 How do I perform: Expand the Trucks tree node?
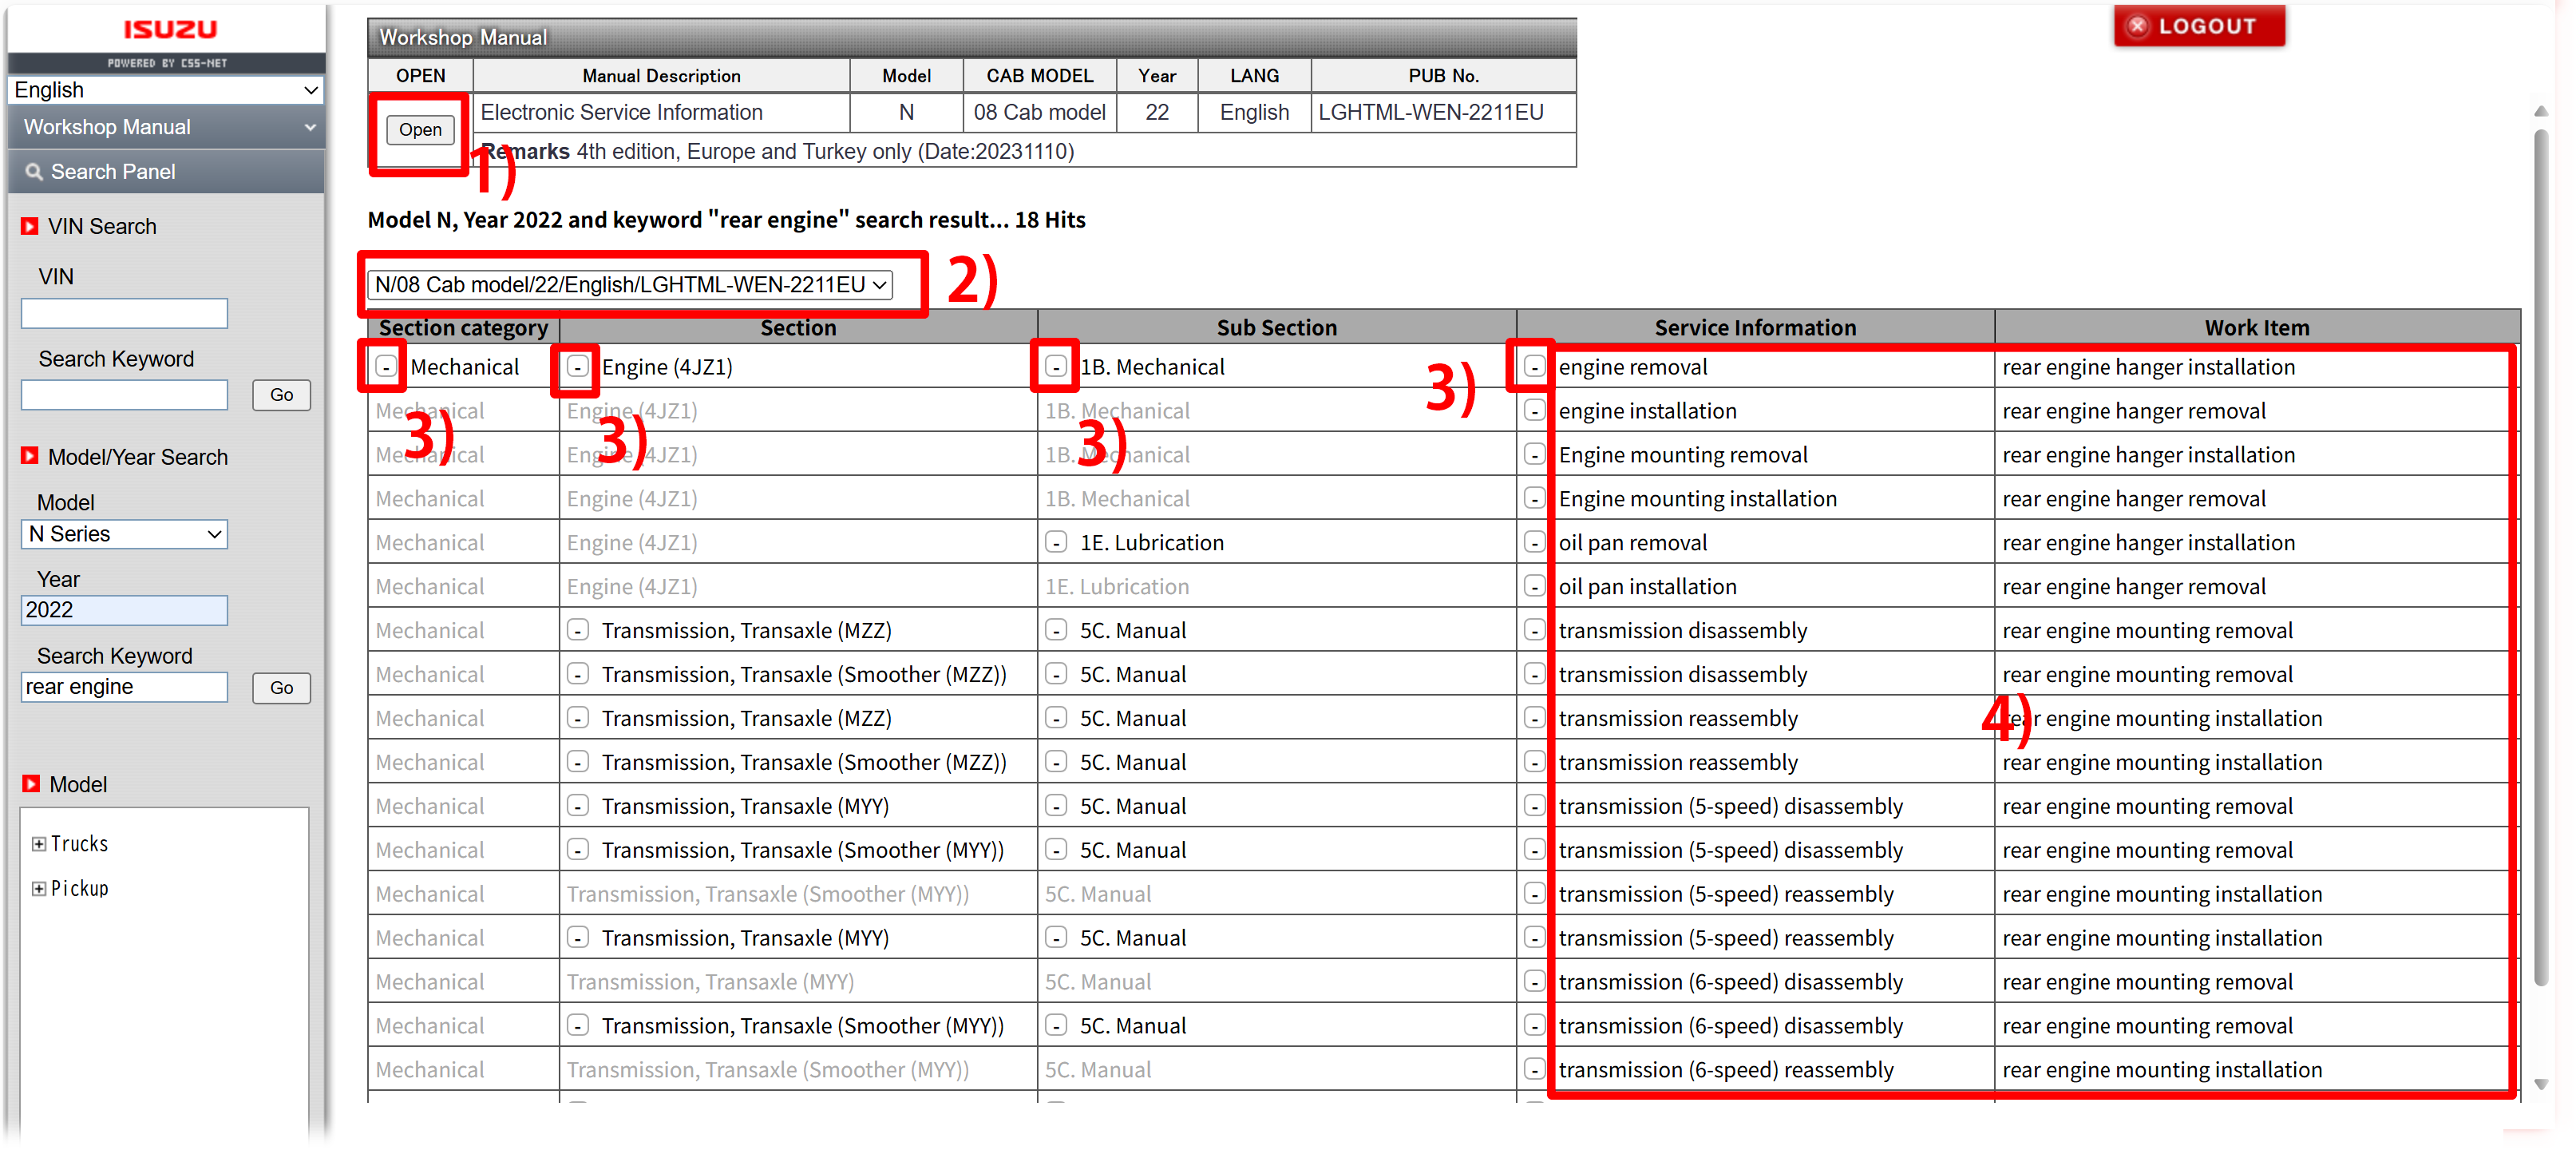coord(38,844)
